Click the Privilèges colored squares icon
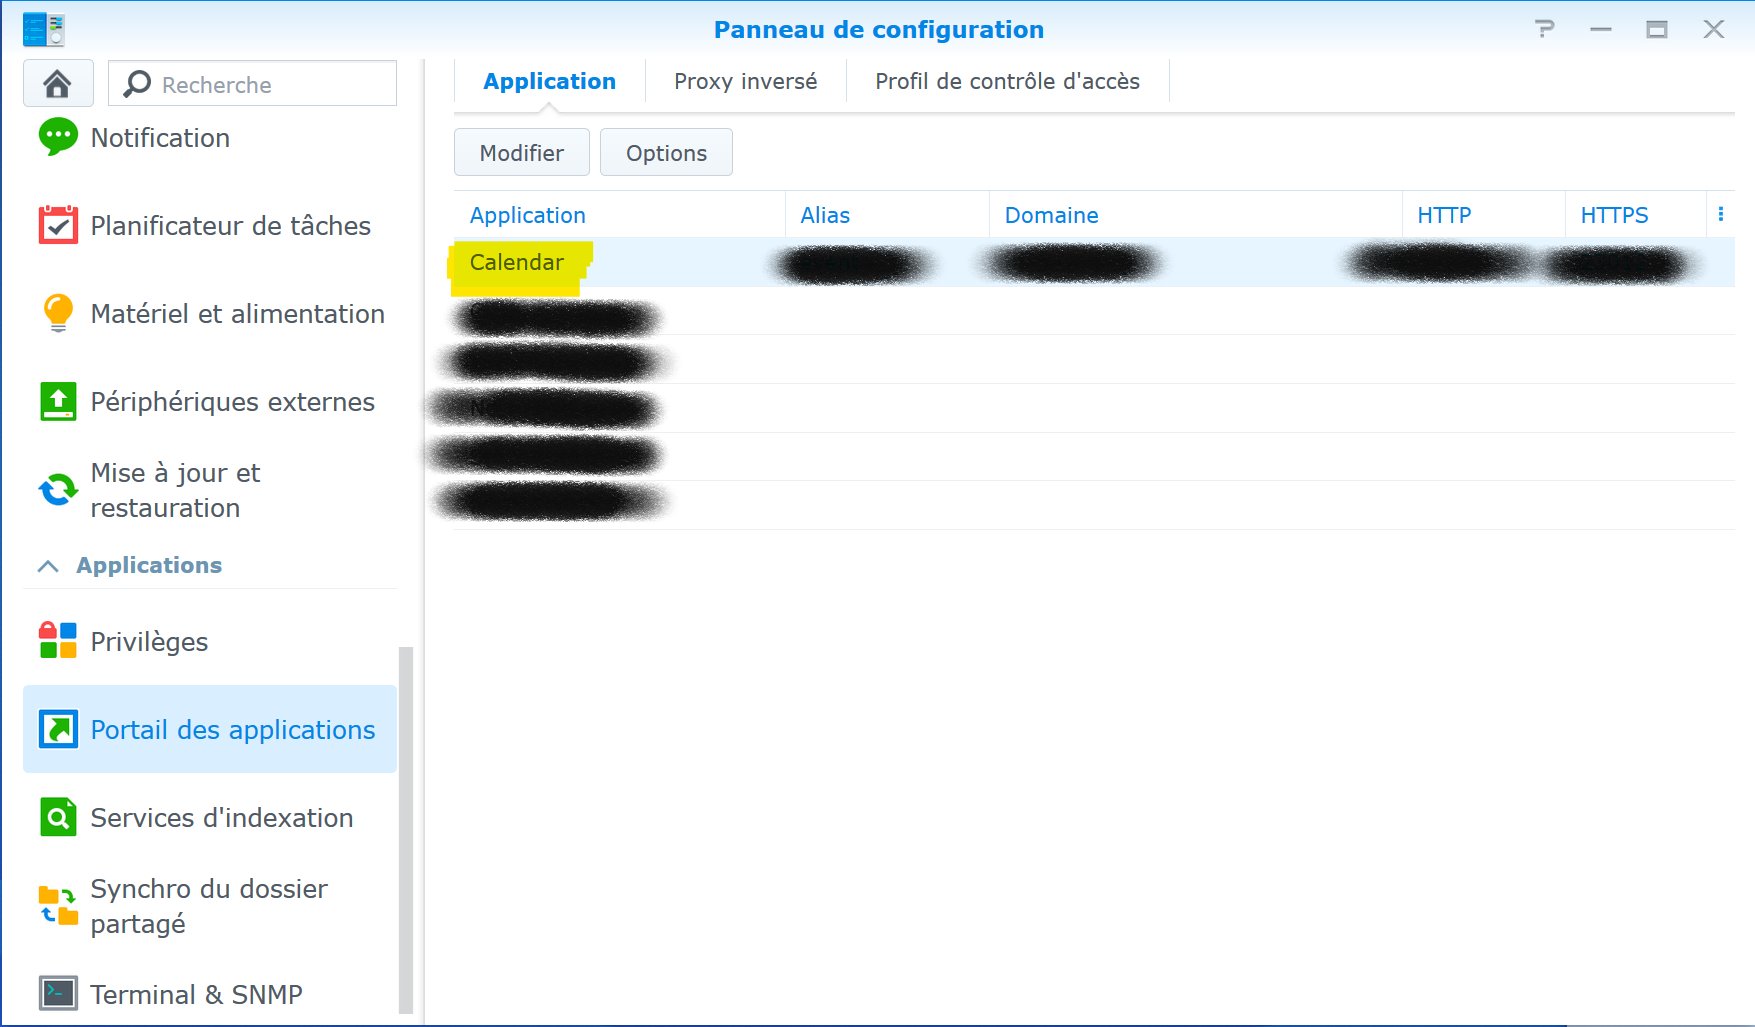This screenshot has width=1755, height=1027. [x=58, y=640]
